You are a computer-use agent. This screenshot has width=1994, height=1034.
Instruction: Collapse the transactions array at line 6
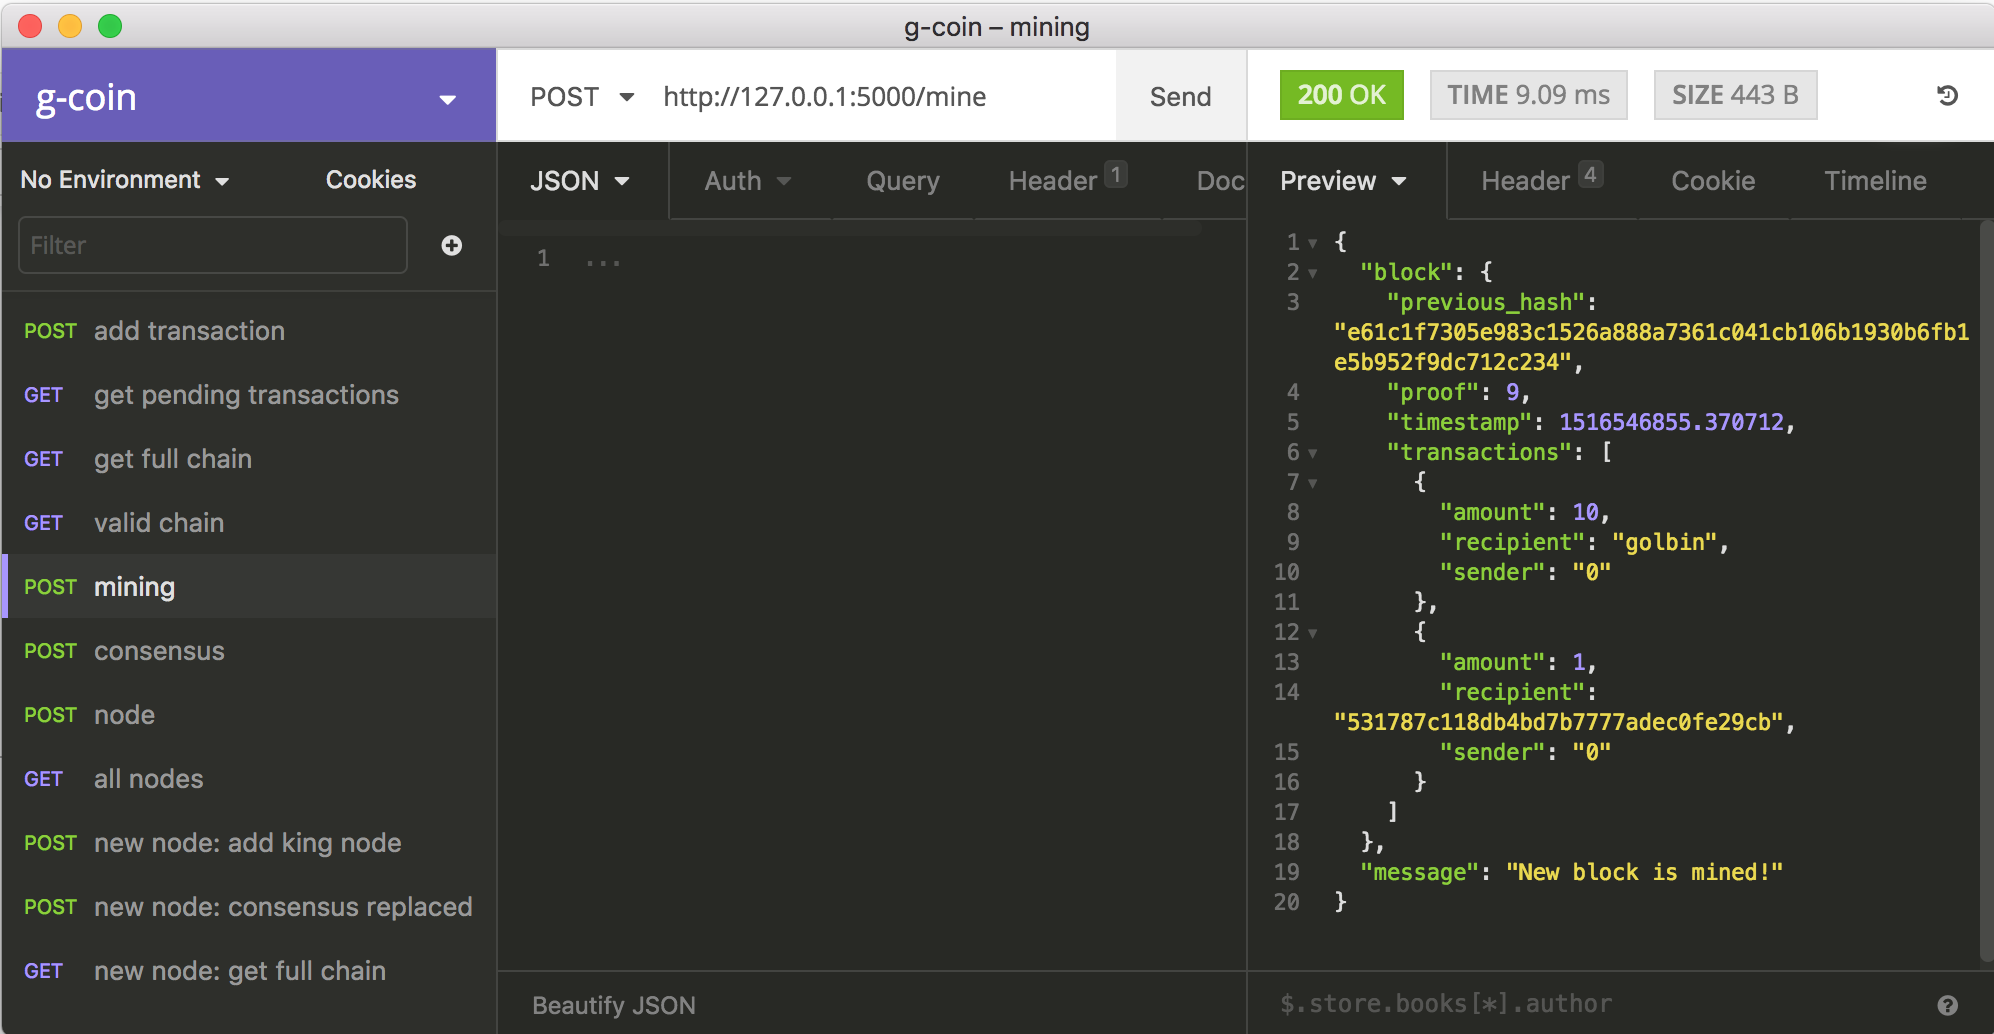(1313, 453)
